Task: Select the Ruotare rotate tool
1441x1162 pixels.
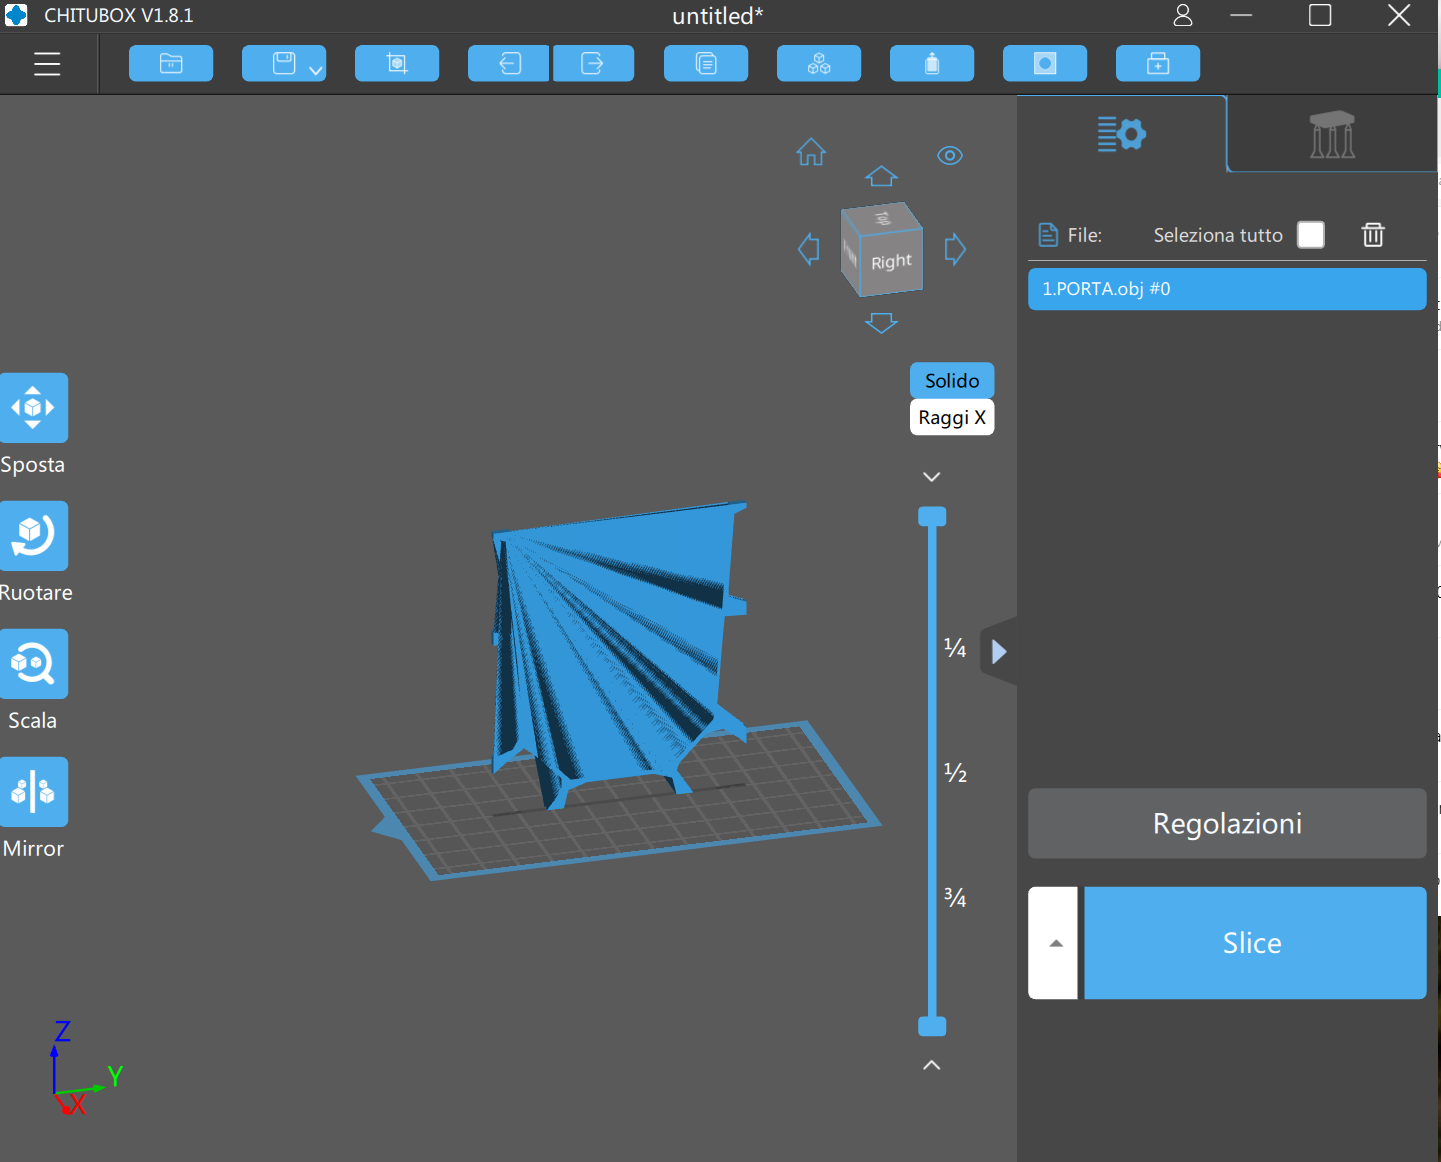Action: (34, 536)
